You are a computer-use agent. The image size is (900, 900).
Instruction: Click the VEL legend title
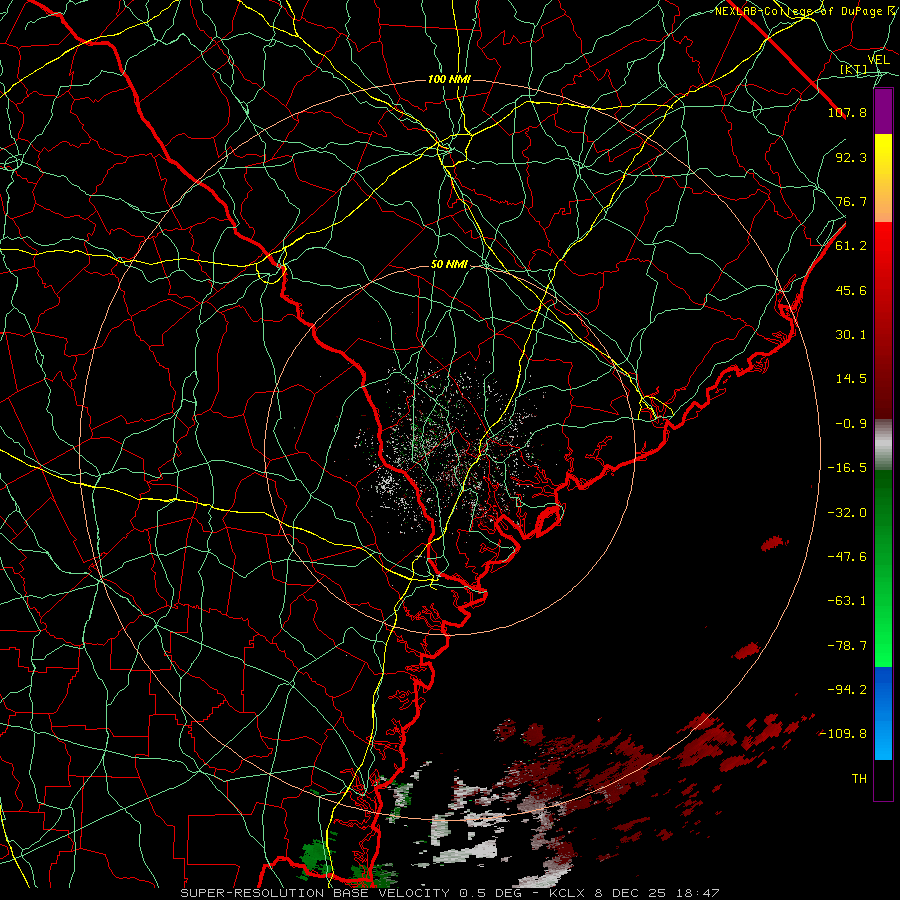tap(878, 60)
